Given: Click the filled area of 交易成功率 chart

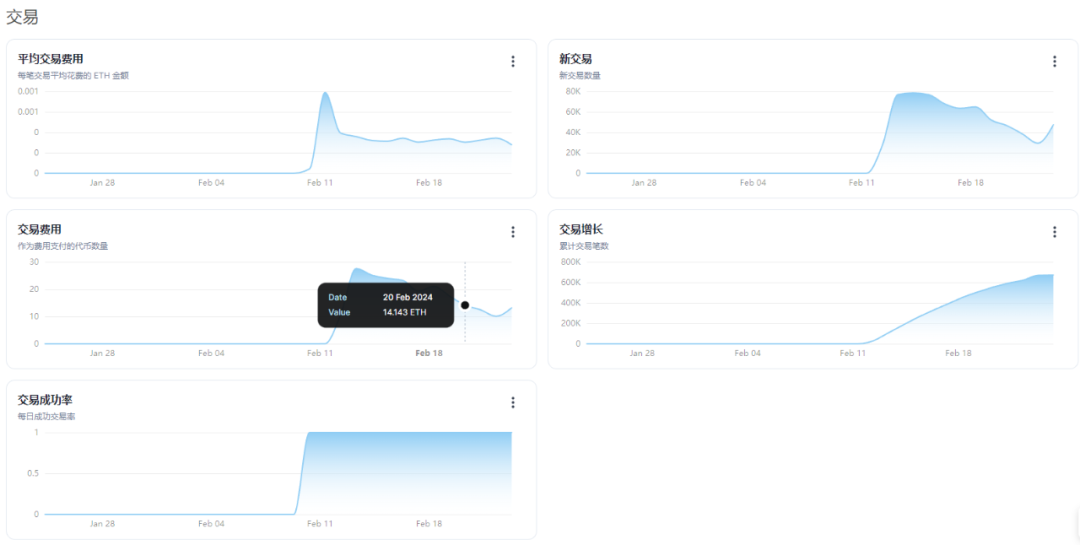Looking at the screenshot, I should coord(409,473).
